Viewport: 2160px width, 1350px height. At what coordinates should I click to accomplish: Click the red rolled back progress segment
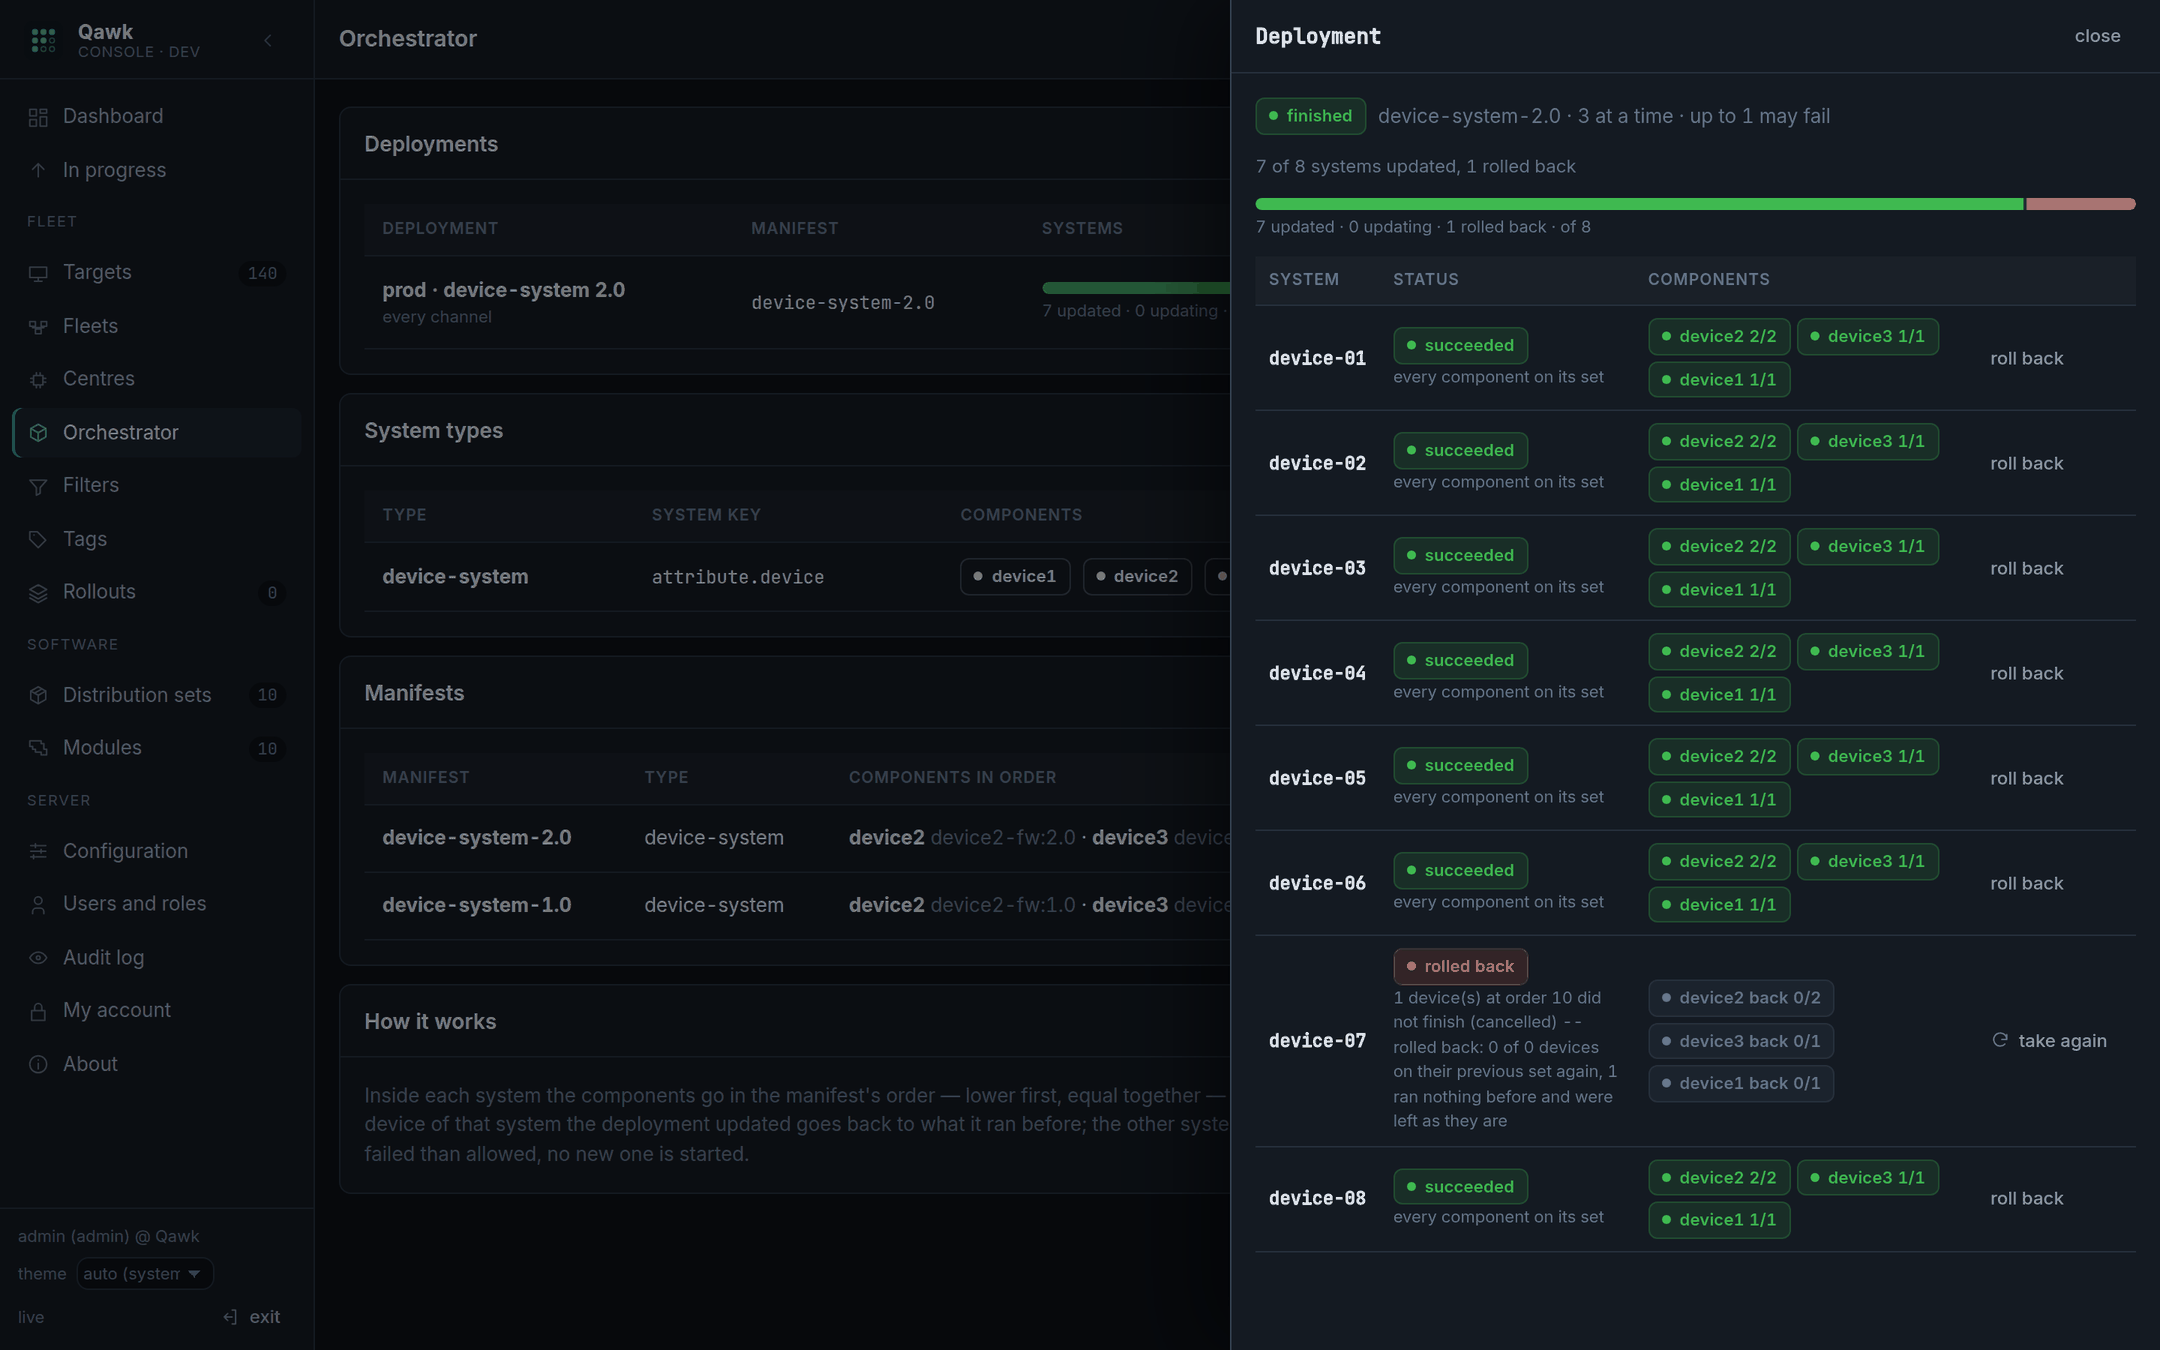[x=2081, y=204]
